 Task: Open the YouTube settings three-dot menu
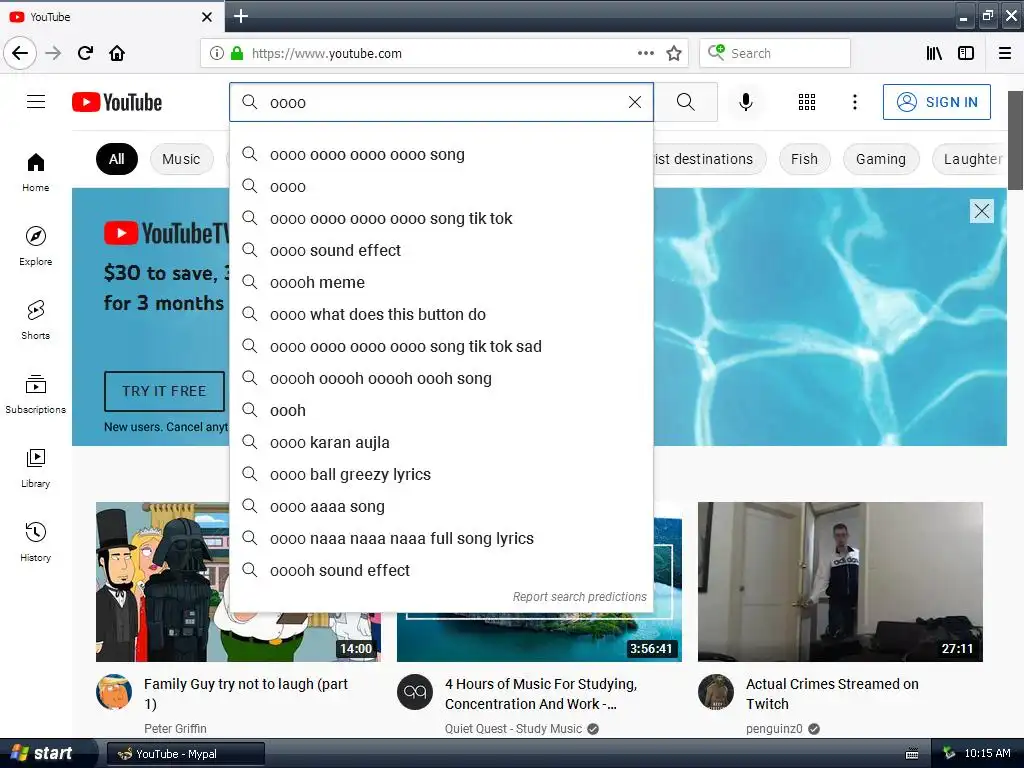854,102
